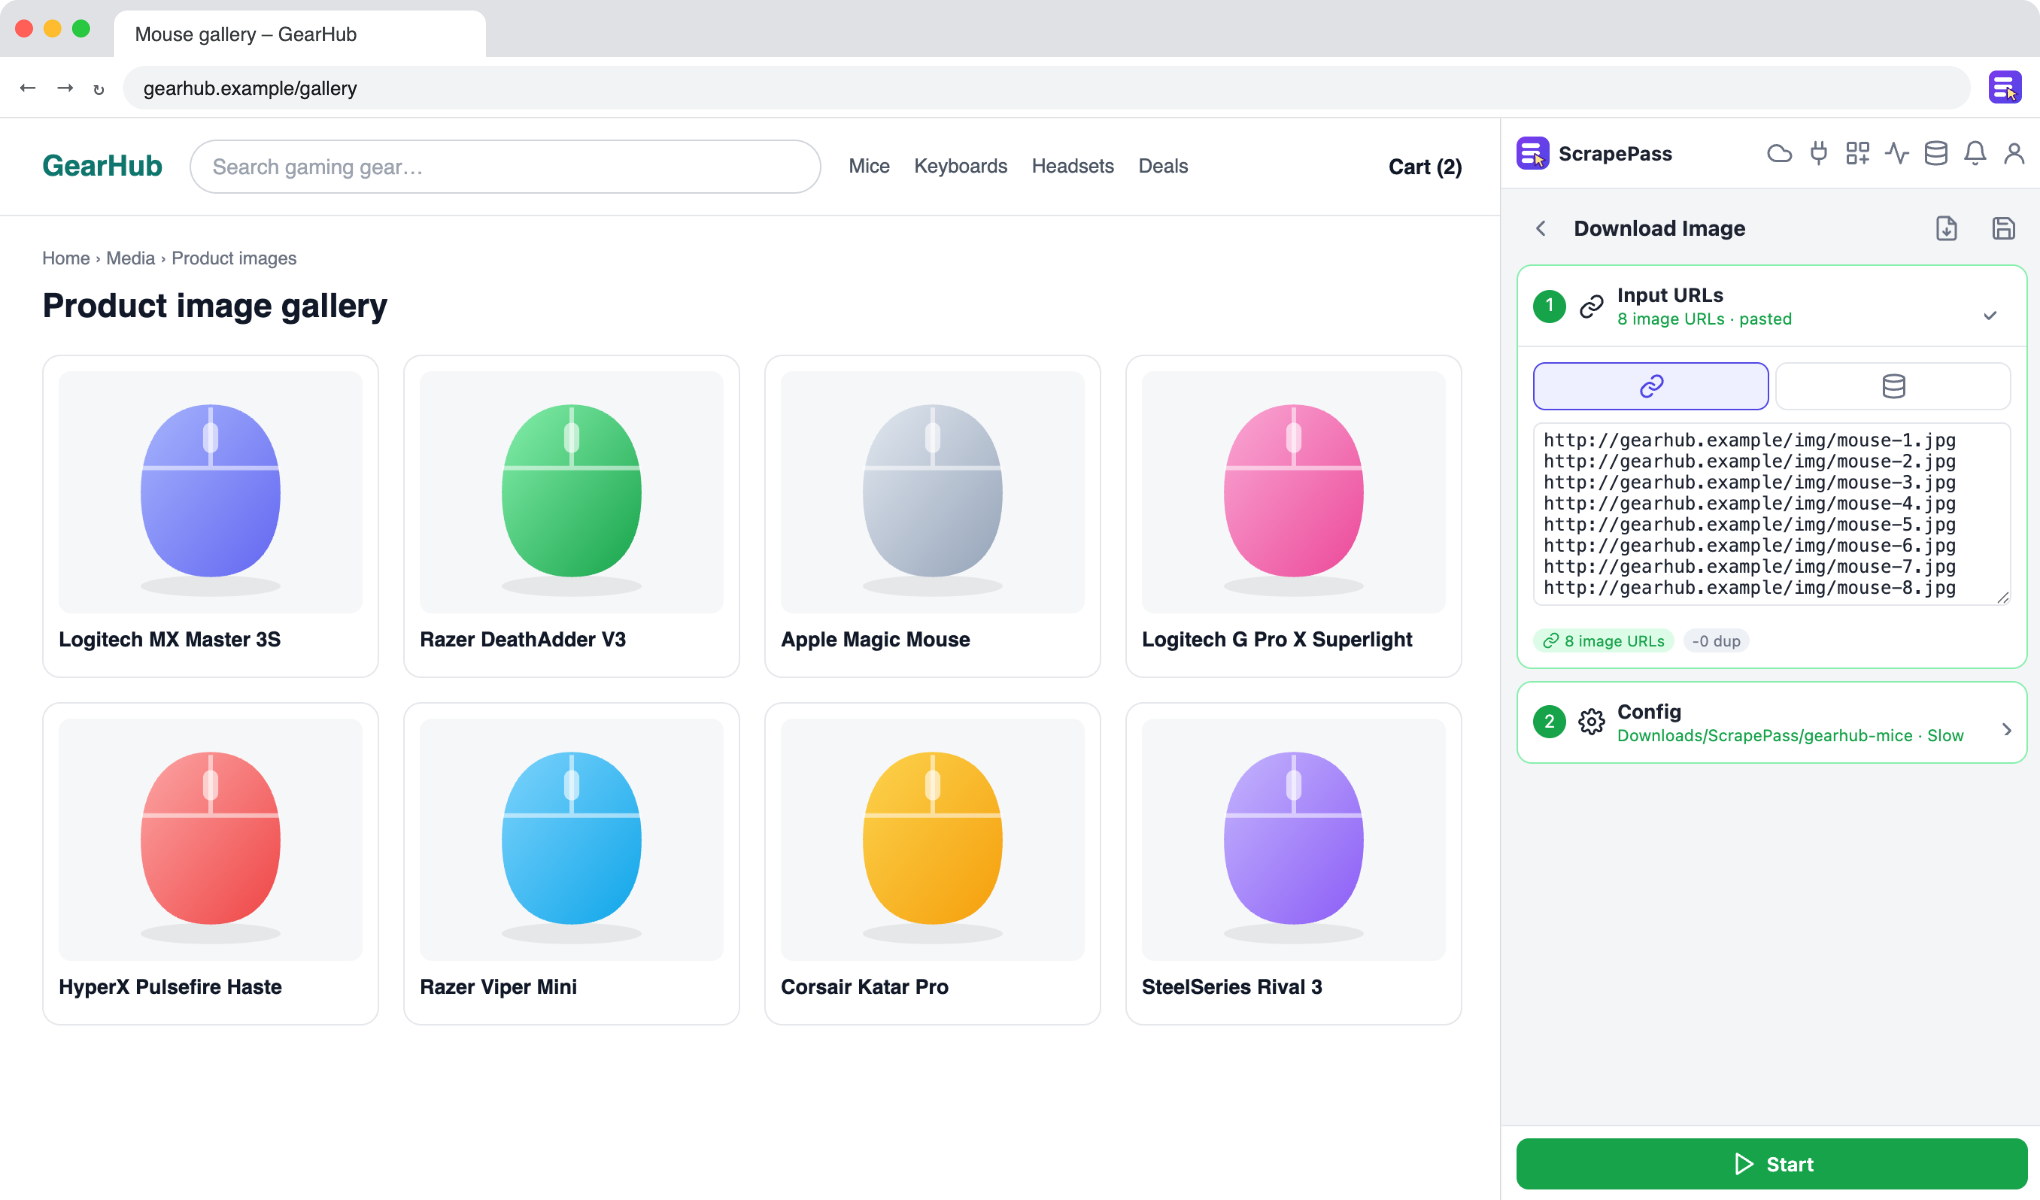Viewport: 2040px width, 1200px height.
Task: Switch to pasted links input mode
Action: (x=1651, y=386)
